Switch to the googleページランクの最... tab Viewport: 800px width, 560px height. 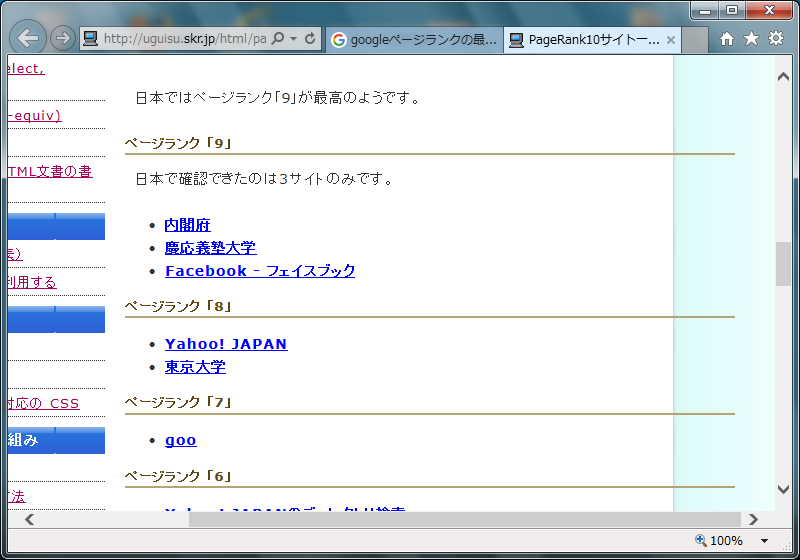(x=414, y=39)
